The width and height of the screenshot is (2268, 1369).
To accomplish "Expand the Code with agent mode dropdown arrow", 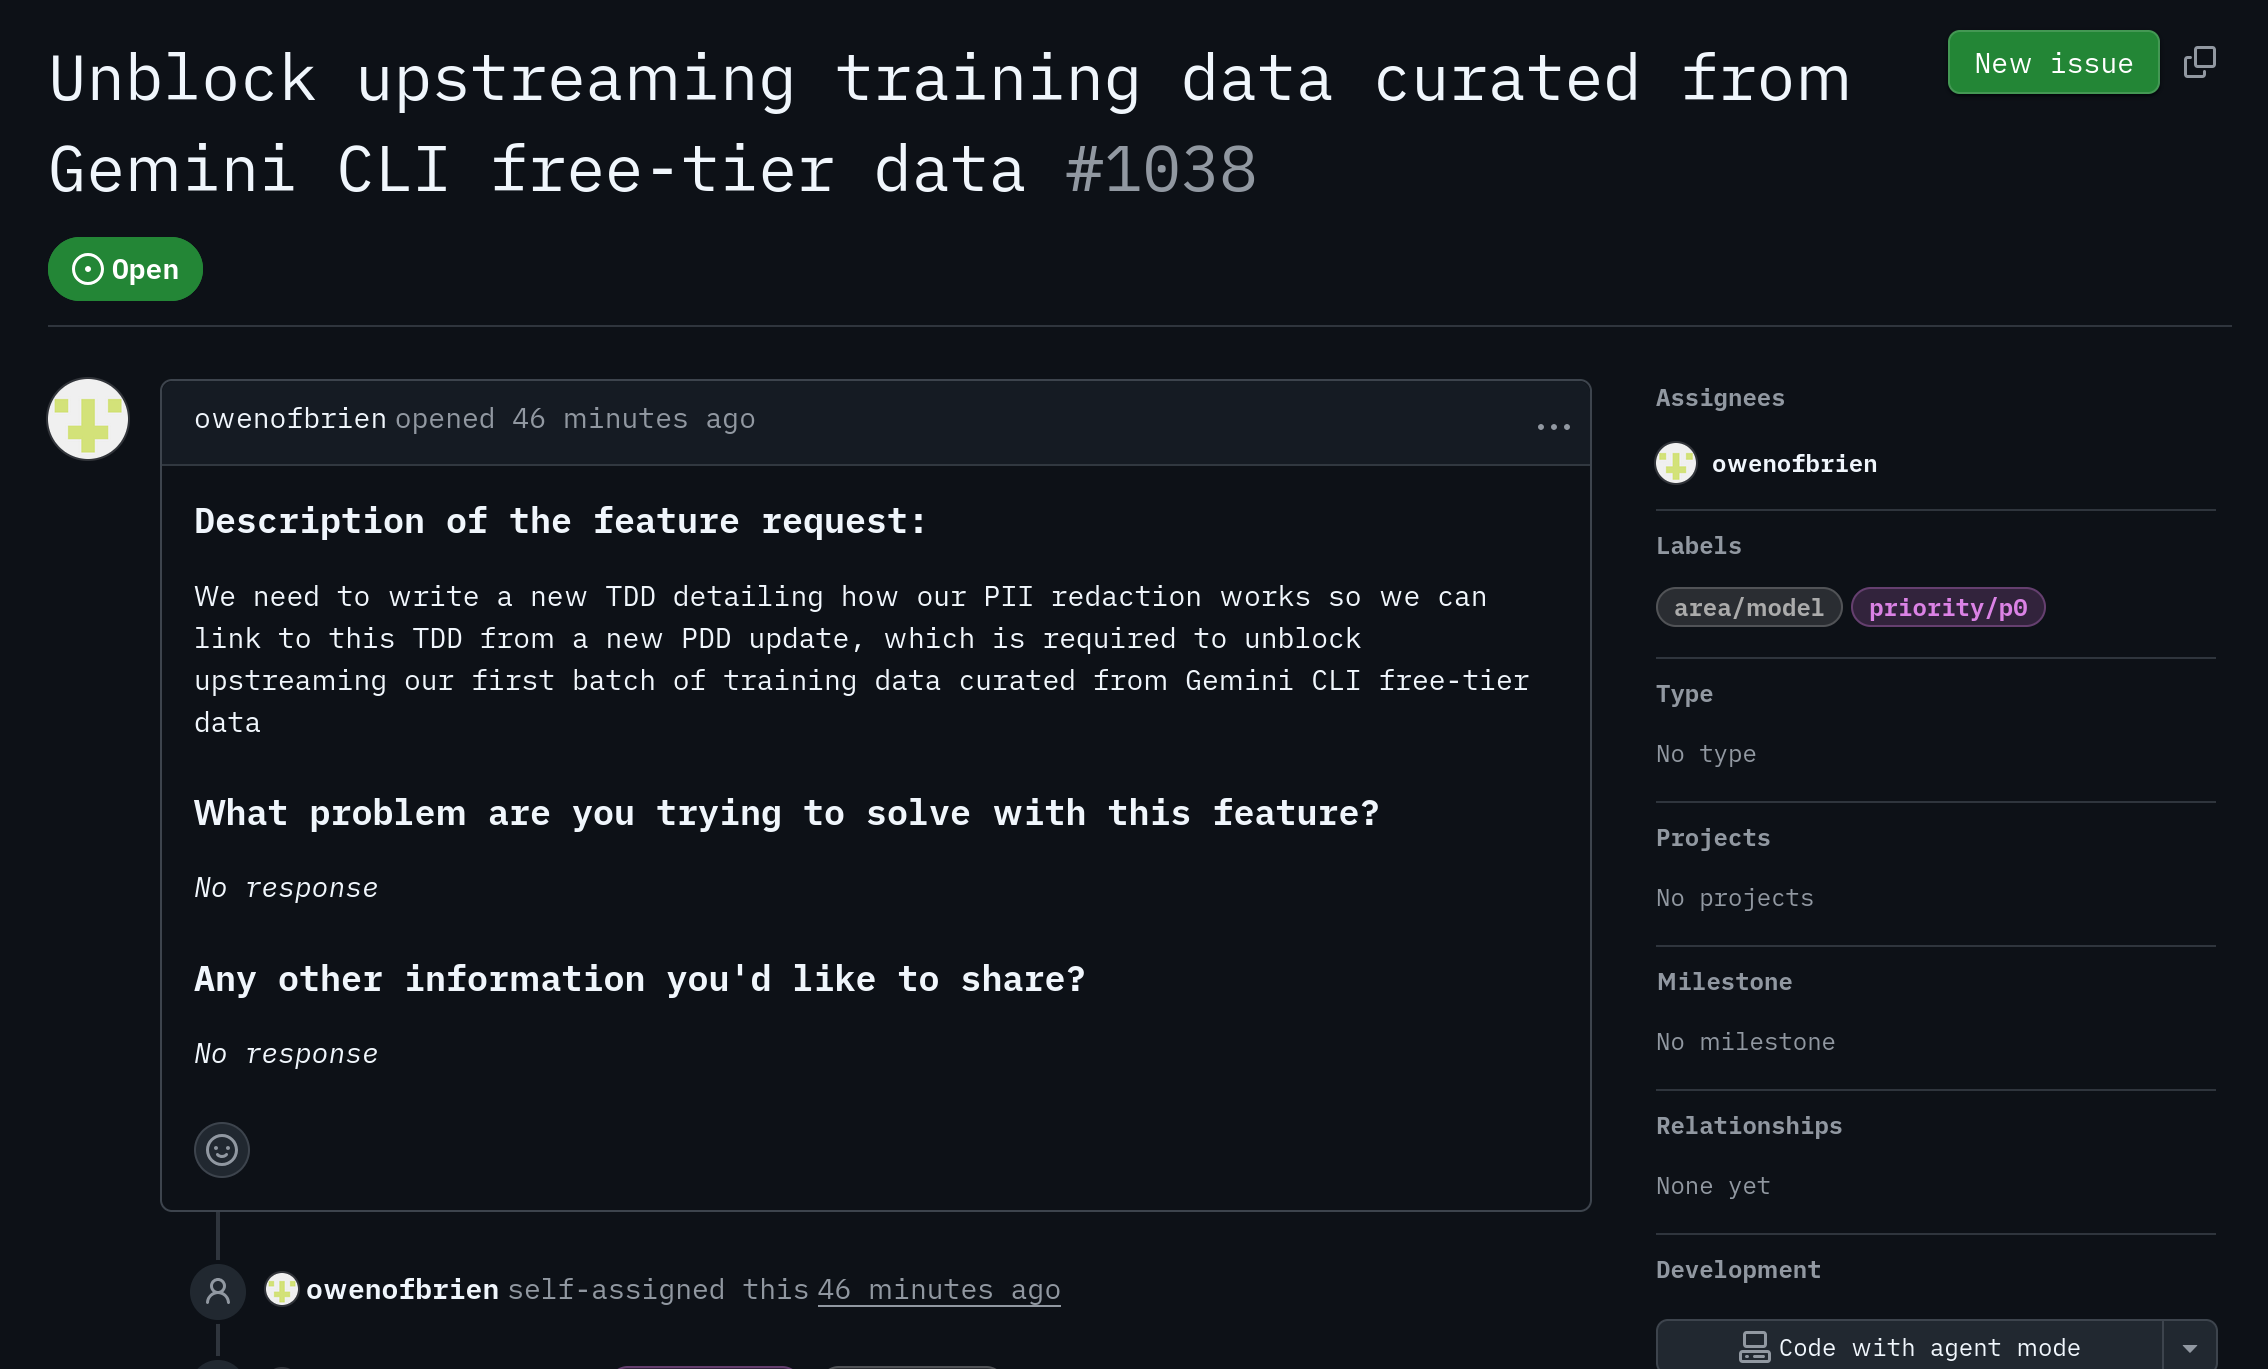I will tap(2190, 1348).
